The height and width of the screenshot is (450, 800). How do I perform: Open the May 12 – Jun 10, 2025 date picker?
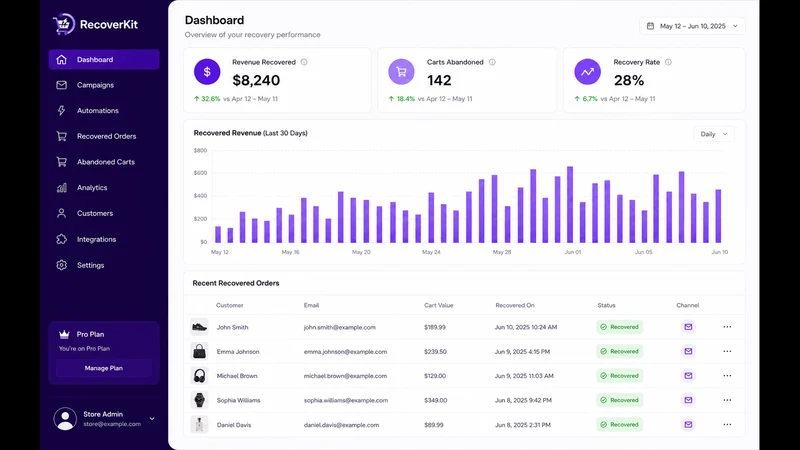tap(692, 26)
